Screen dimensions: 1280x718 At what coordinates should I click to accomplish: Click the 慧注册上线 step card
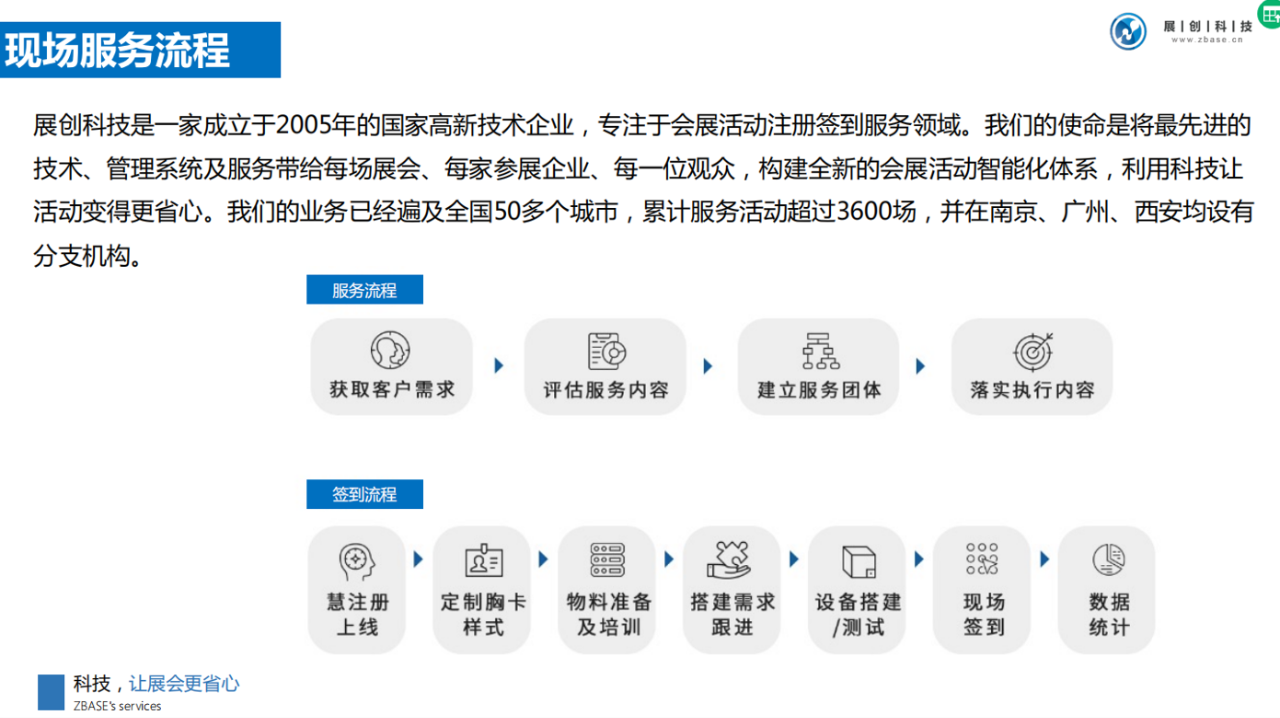pos(357,590)
